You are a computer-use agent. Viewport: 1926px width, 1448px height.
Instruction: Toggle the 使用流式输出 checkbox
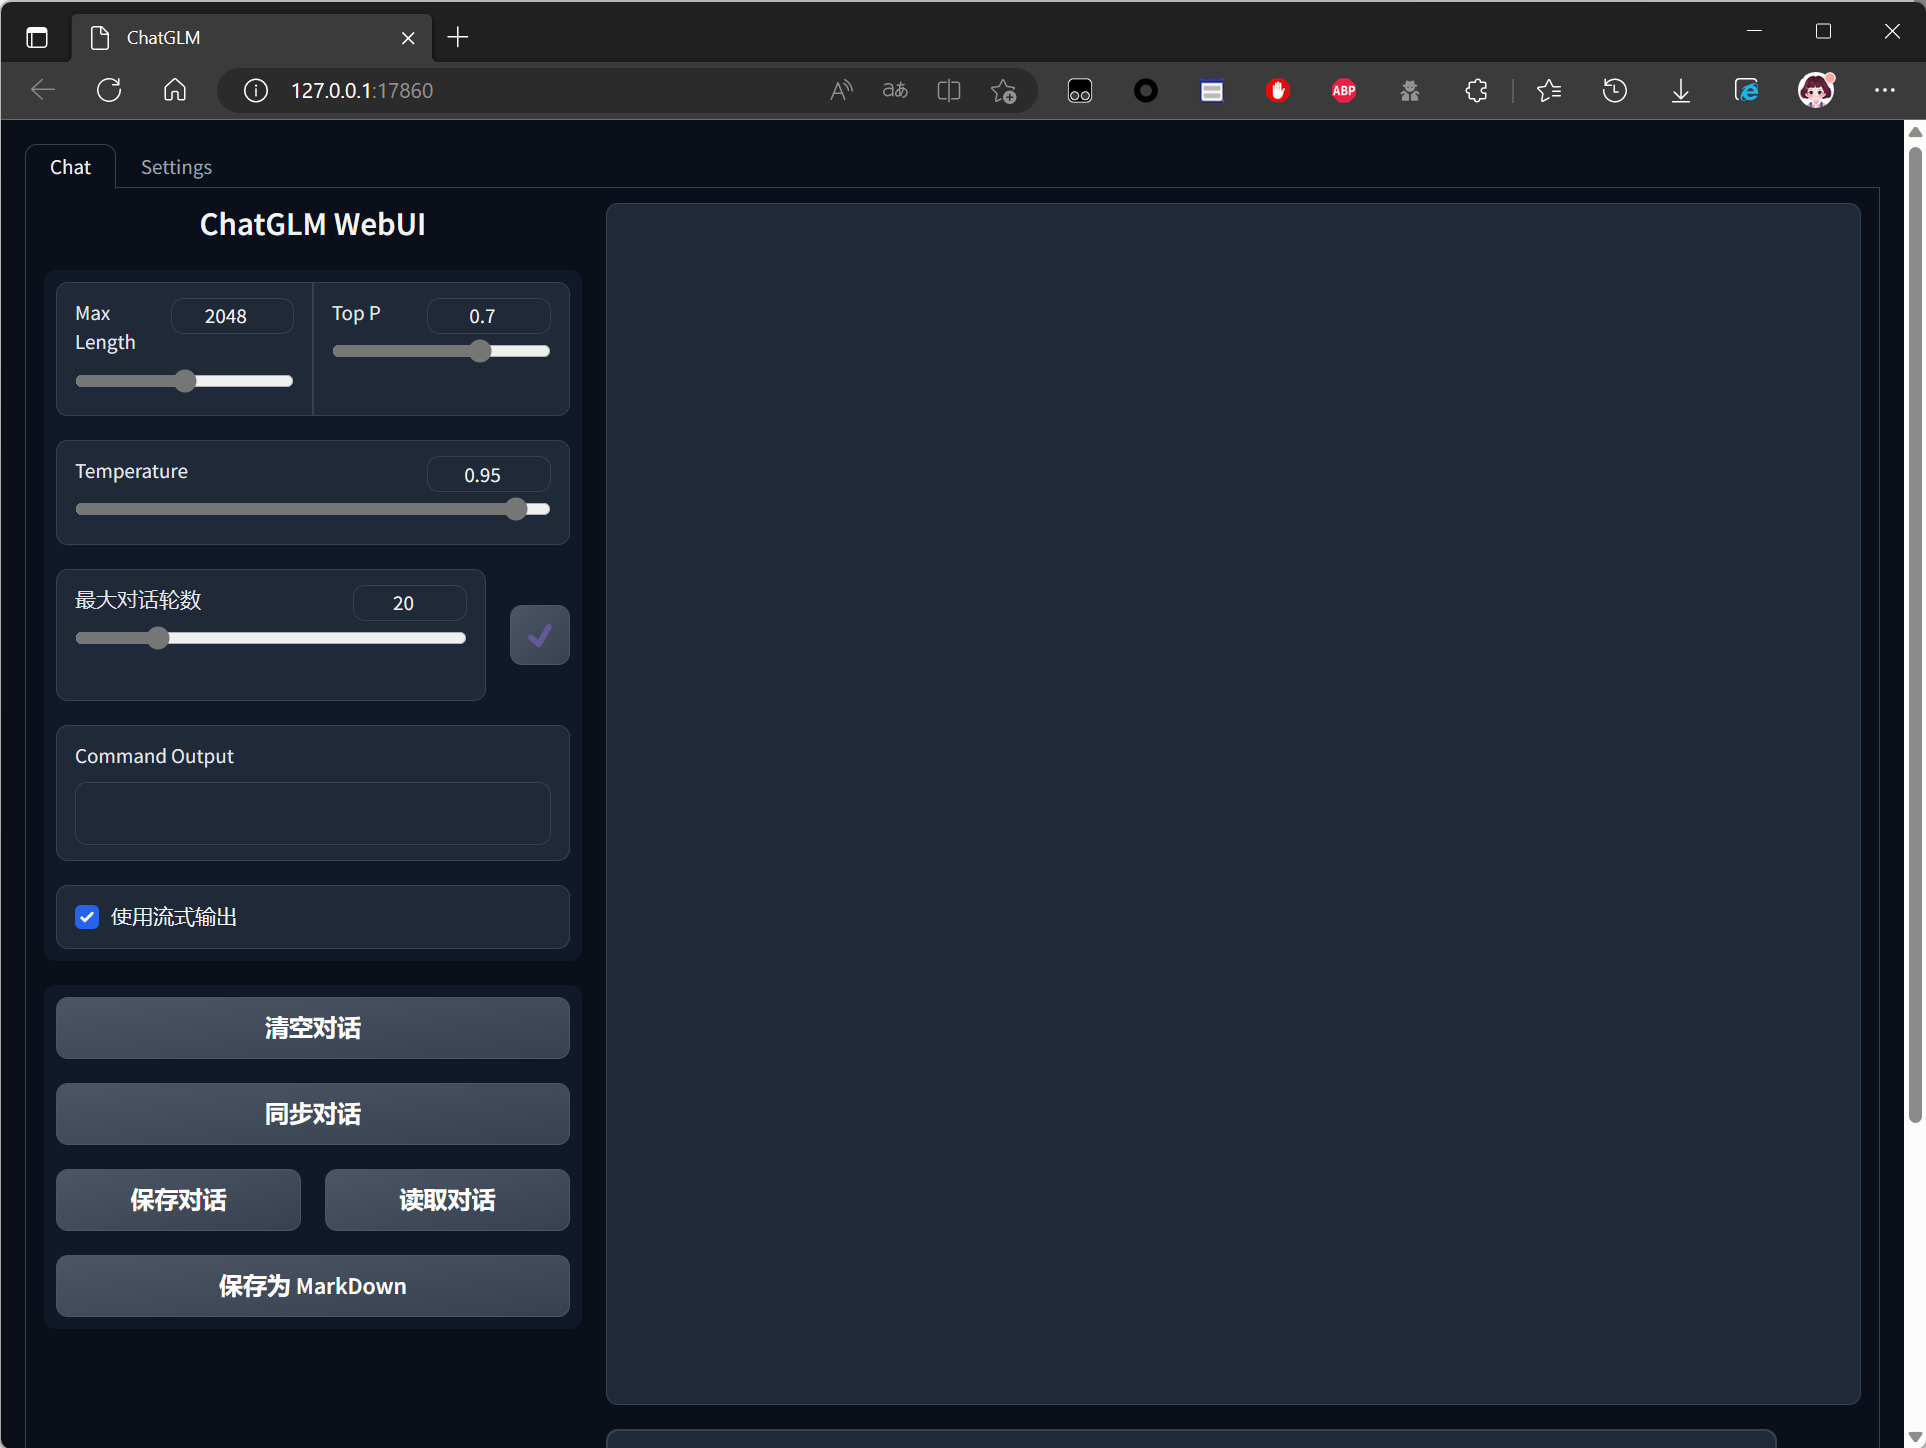87,917
